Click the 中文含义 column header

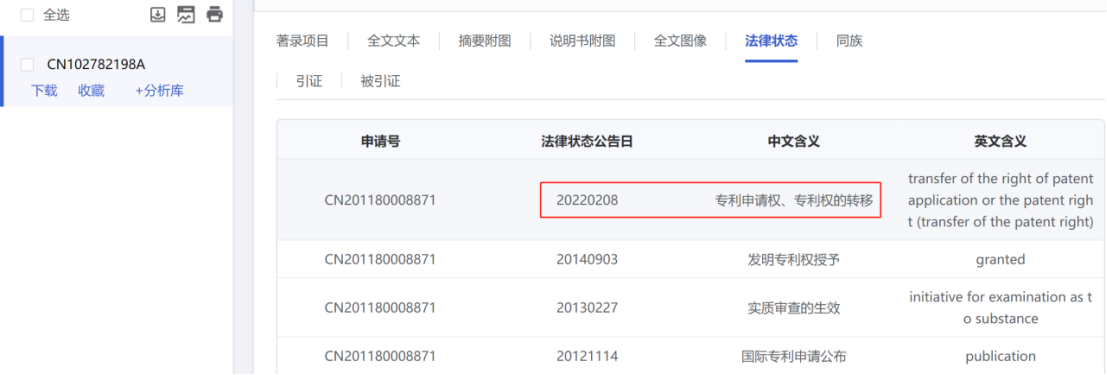[794, 141]
